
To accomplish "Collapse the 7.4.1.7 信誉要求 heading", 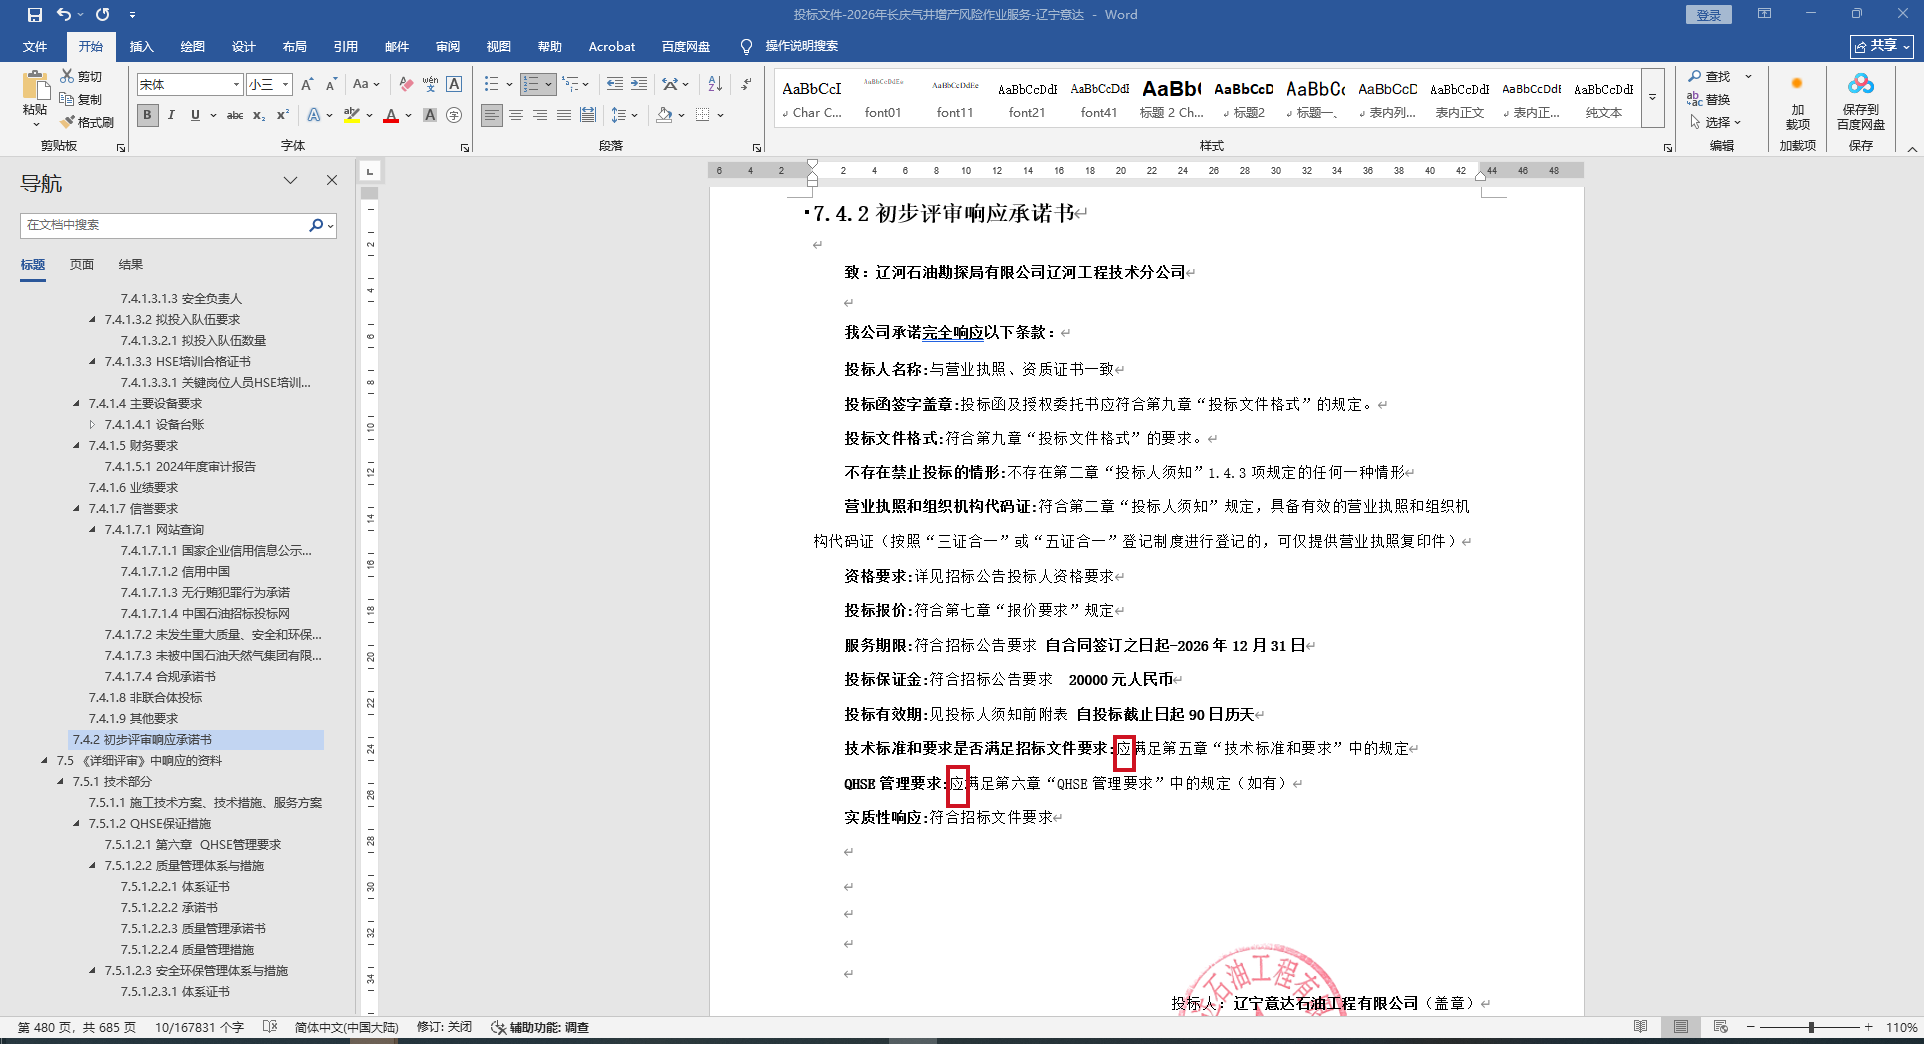I will pyautogui.click(x=77, y=509).
